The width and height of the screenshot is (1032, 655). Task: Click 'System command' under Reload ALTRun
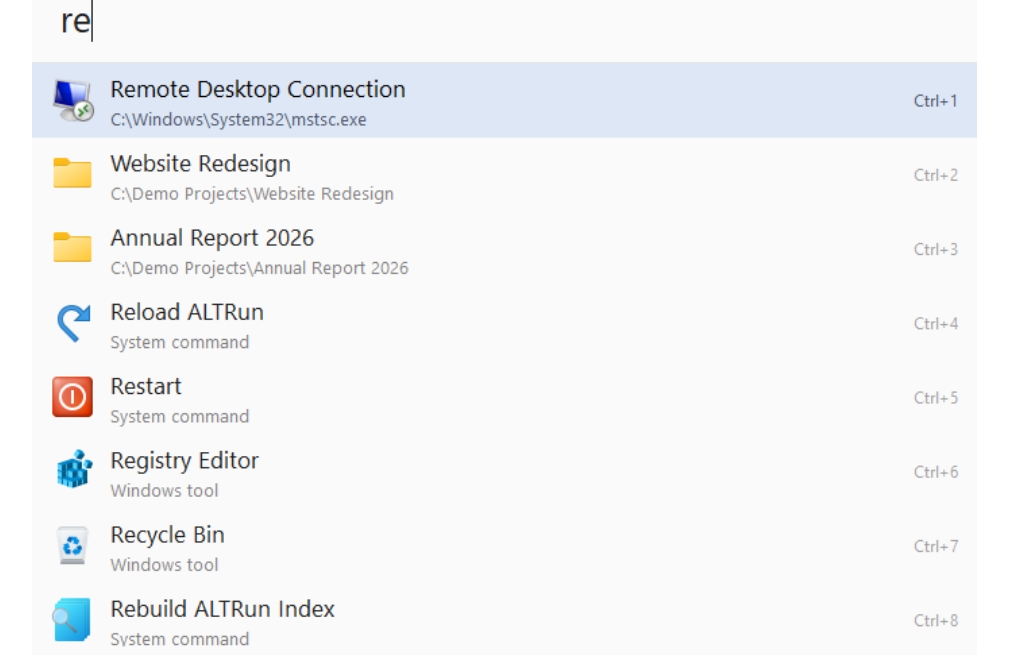180,342
